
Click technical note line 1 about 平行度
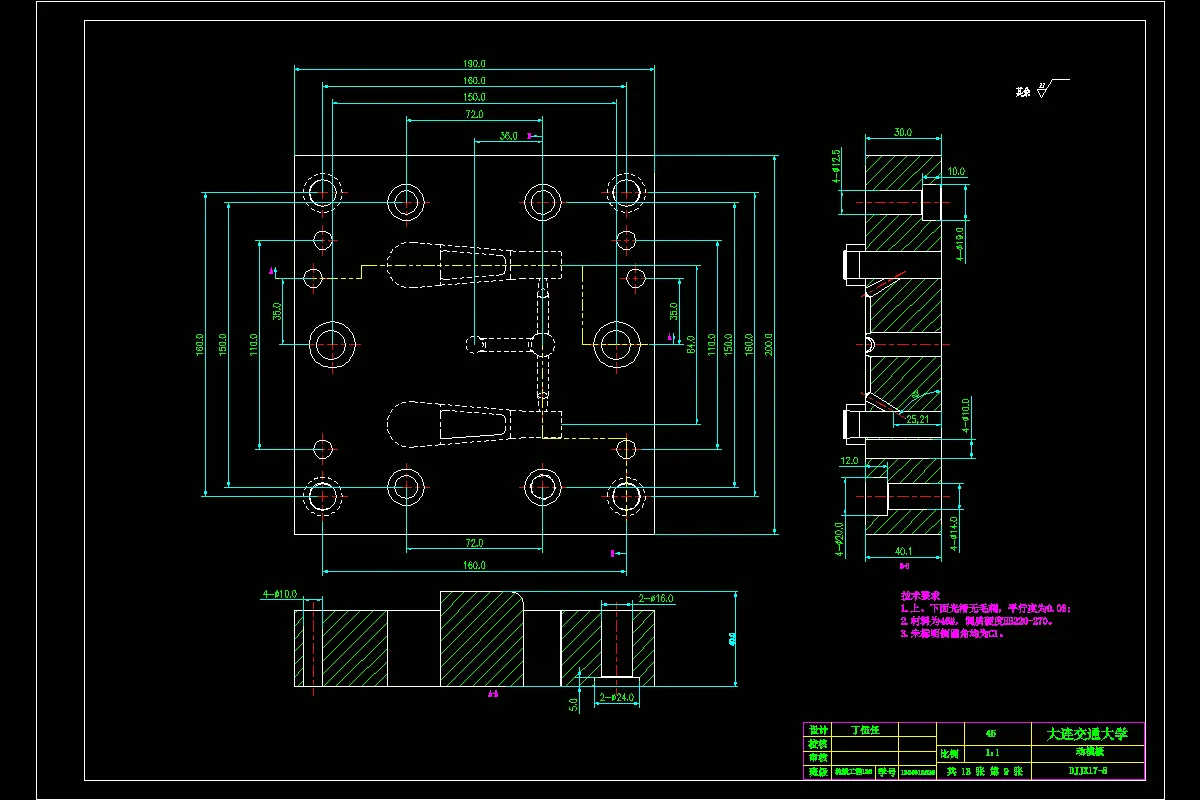coord(988,607)
